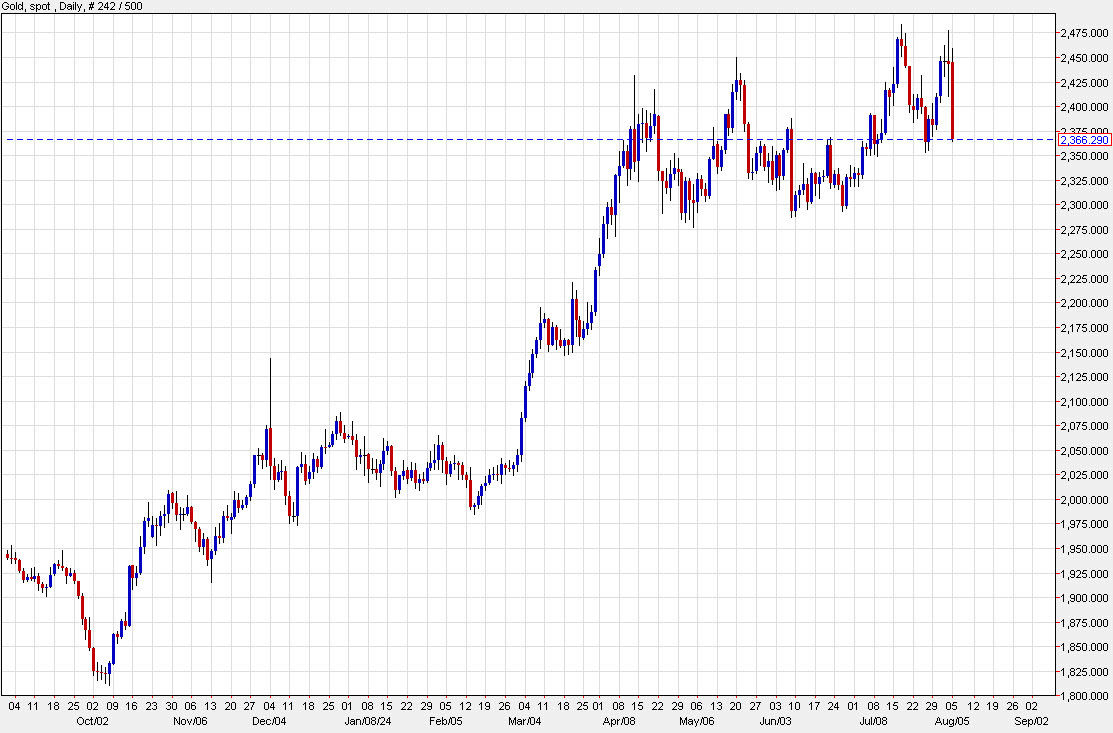Click the 2,400.000 price axis label
The image size is (1113, 733).
1084,107
